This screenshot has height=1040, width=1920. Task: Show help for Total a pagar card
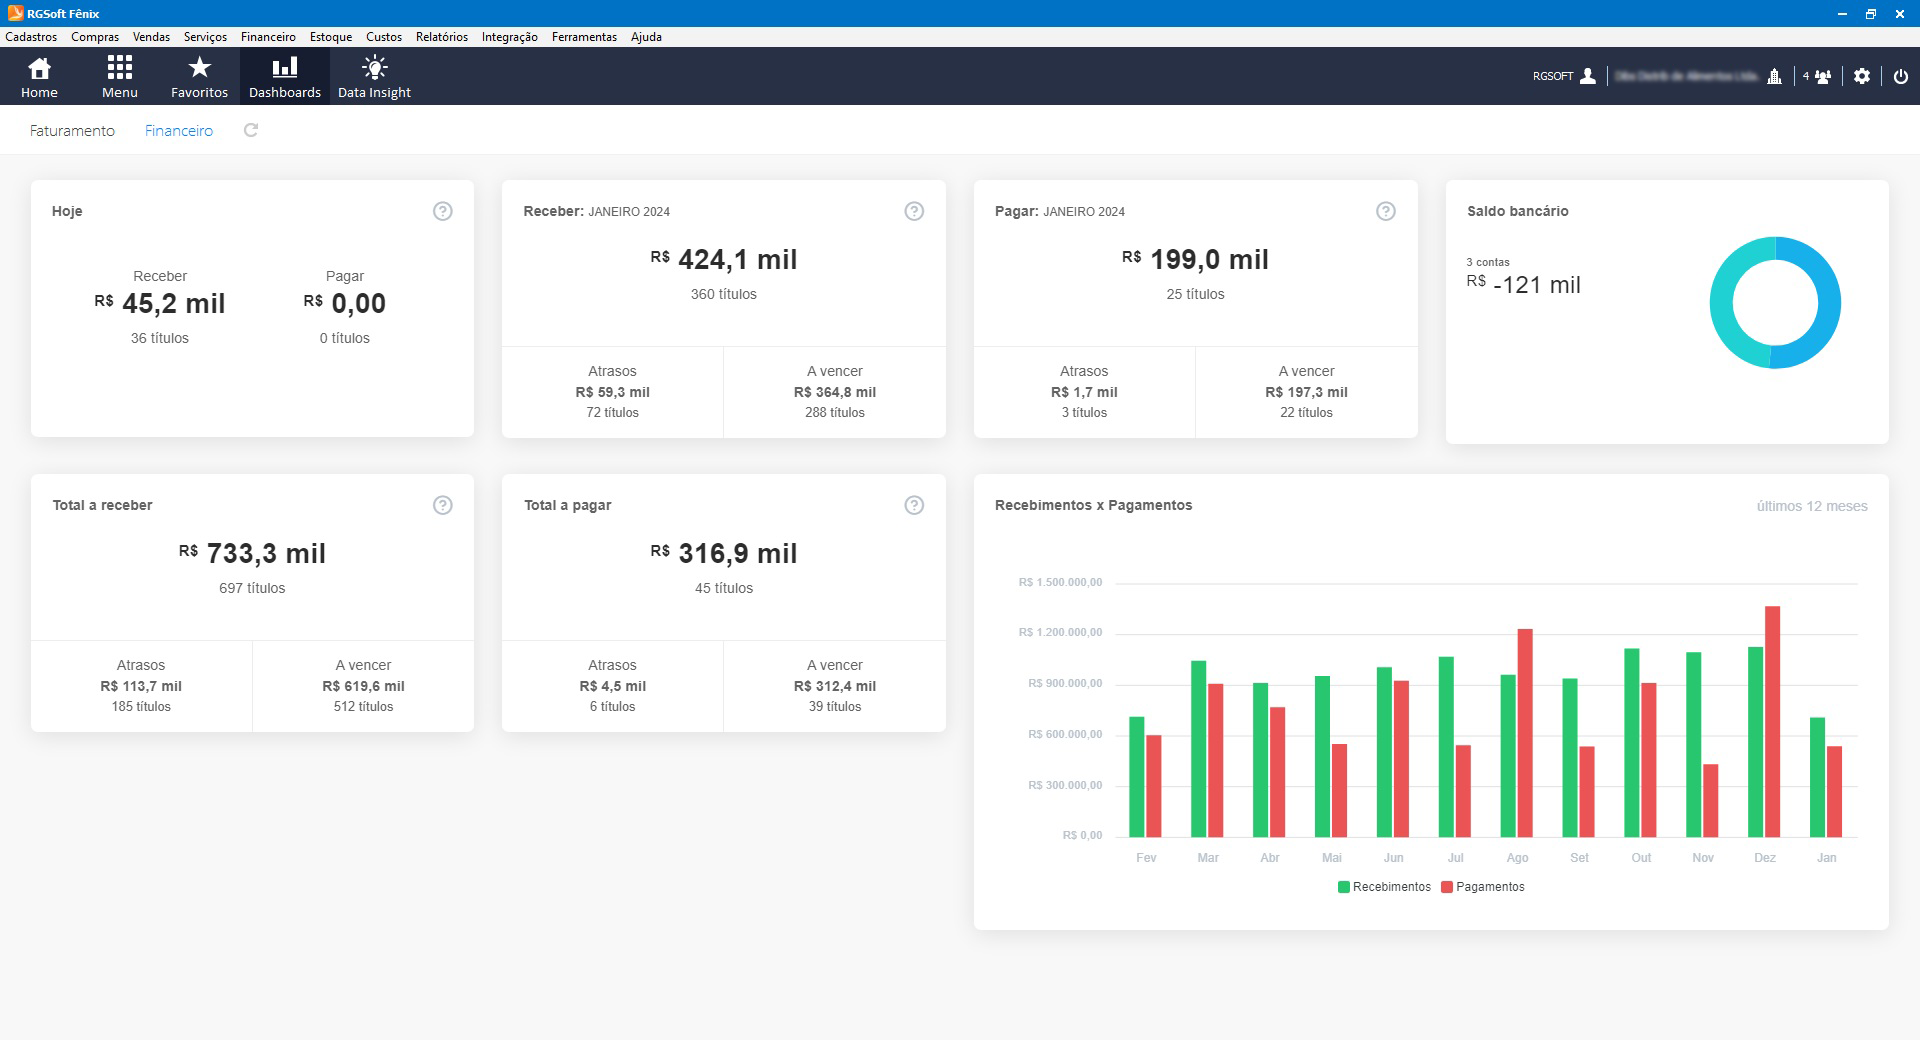click(914, 505)
